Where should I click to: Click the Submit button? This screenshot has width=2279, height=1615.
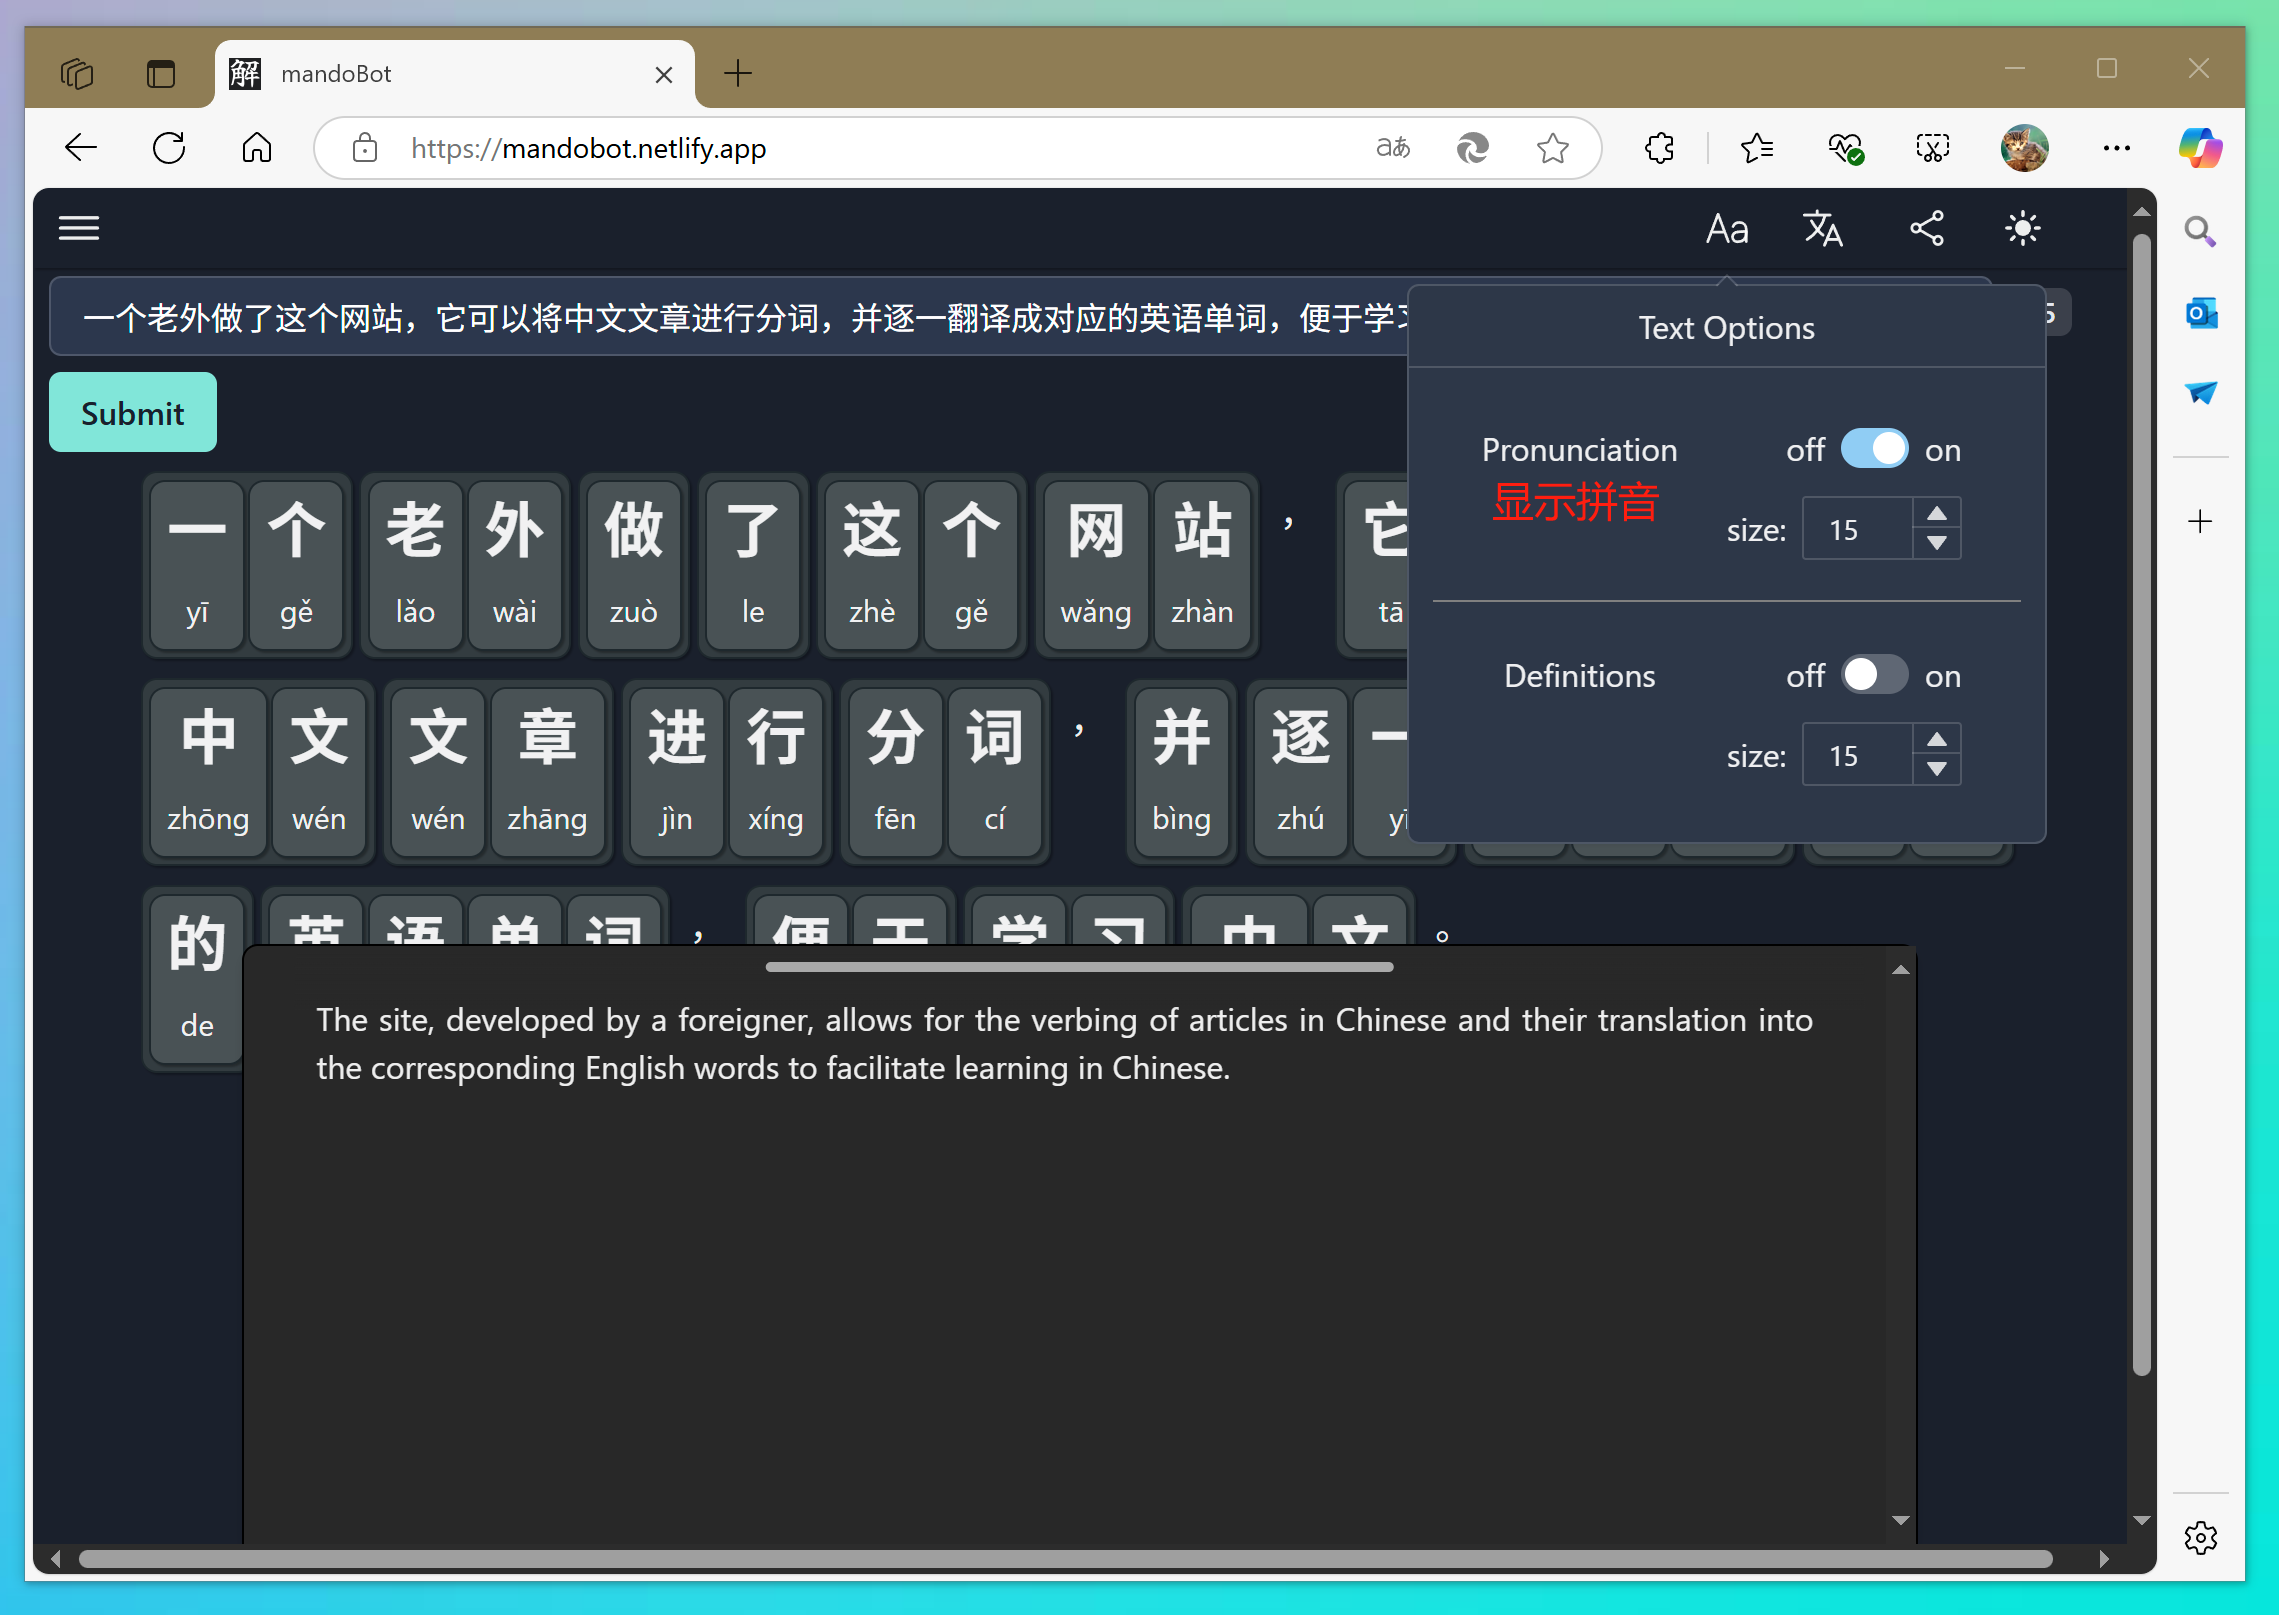tap(133, 413)
